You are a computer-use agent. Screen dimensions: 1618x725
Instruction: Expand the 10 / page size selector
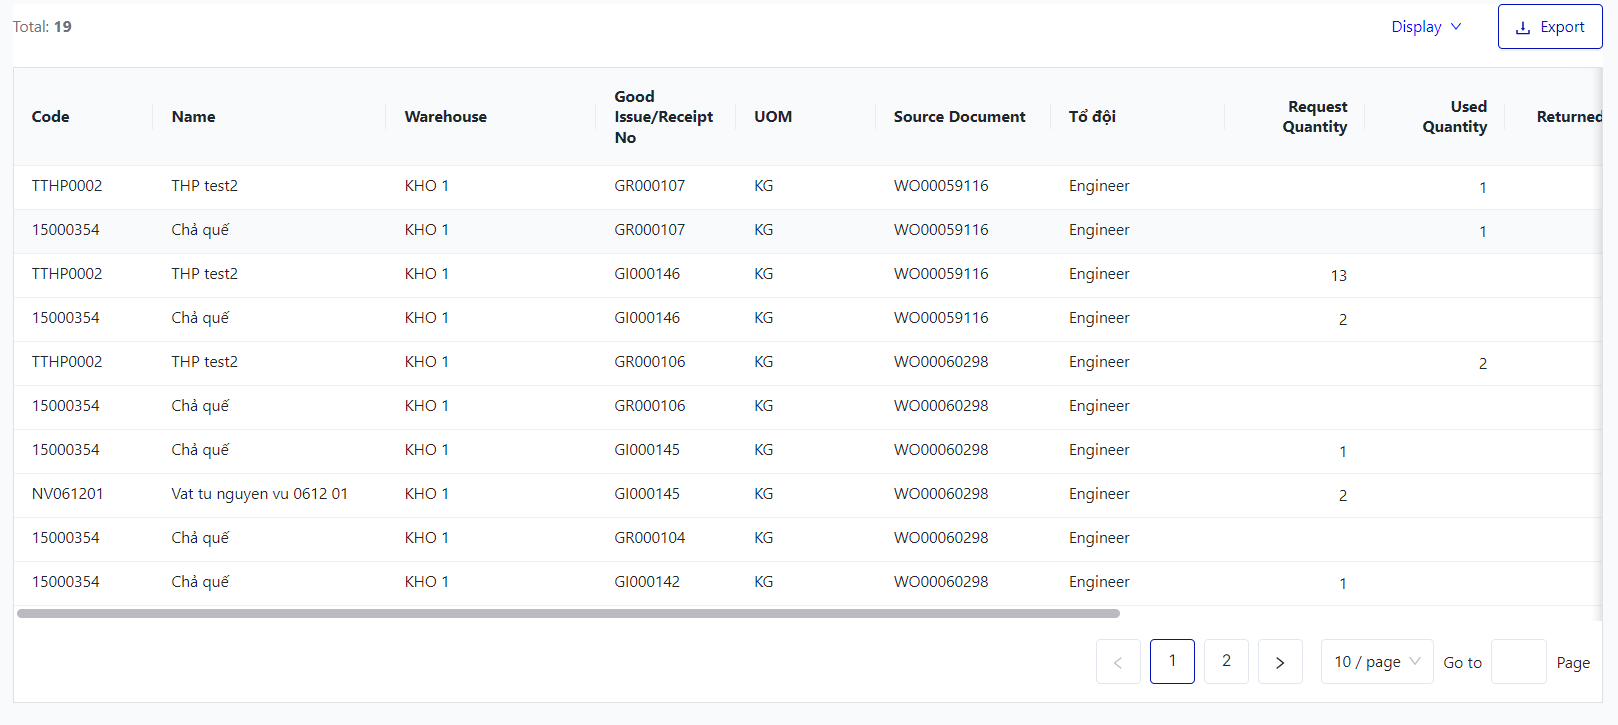pos(1376,662)
